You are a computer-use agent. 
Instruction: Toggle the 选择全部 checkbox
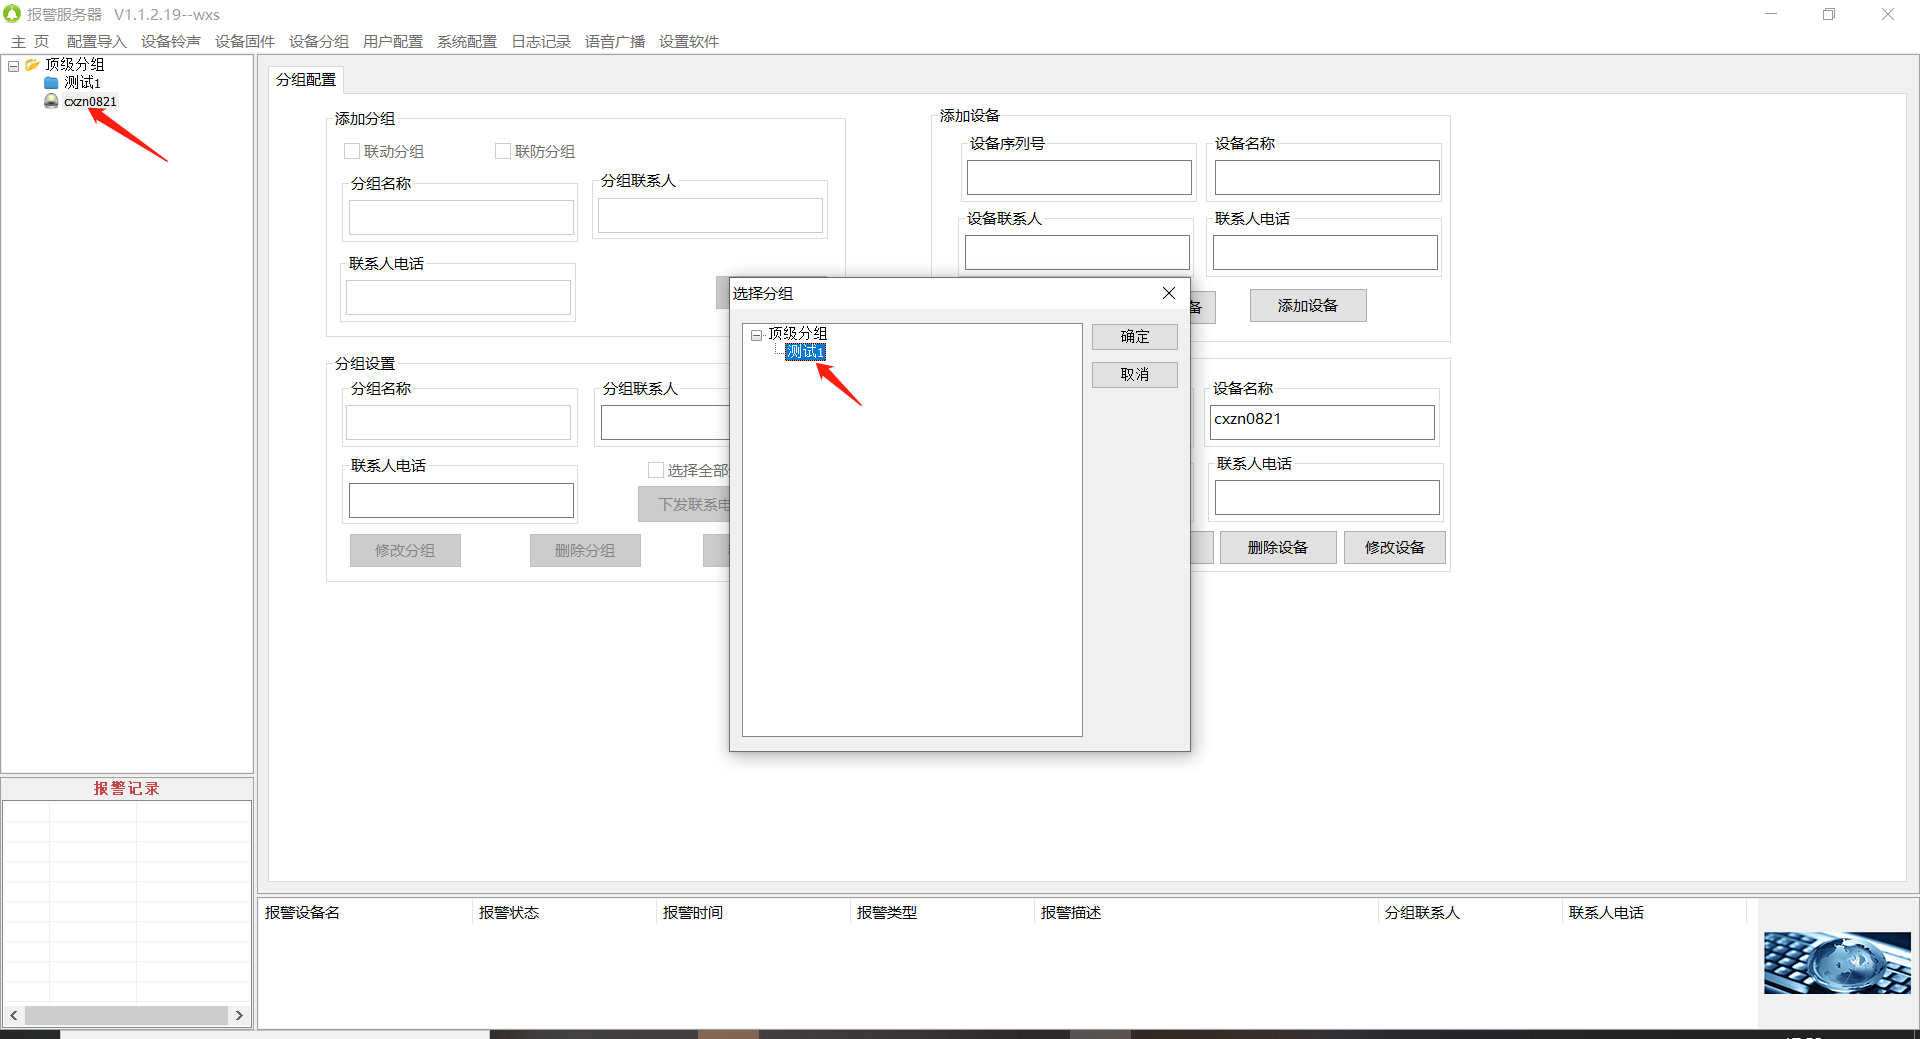tap(656, 470)
